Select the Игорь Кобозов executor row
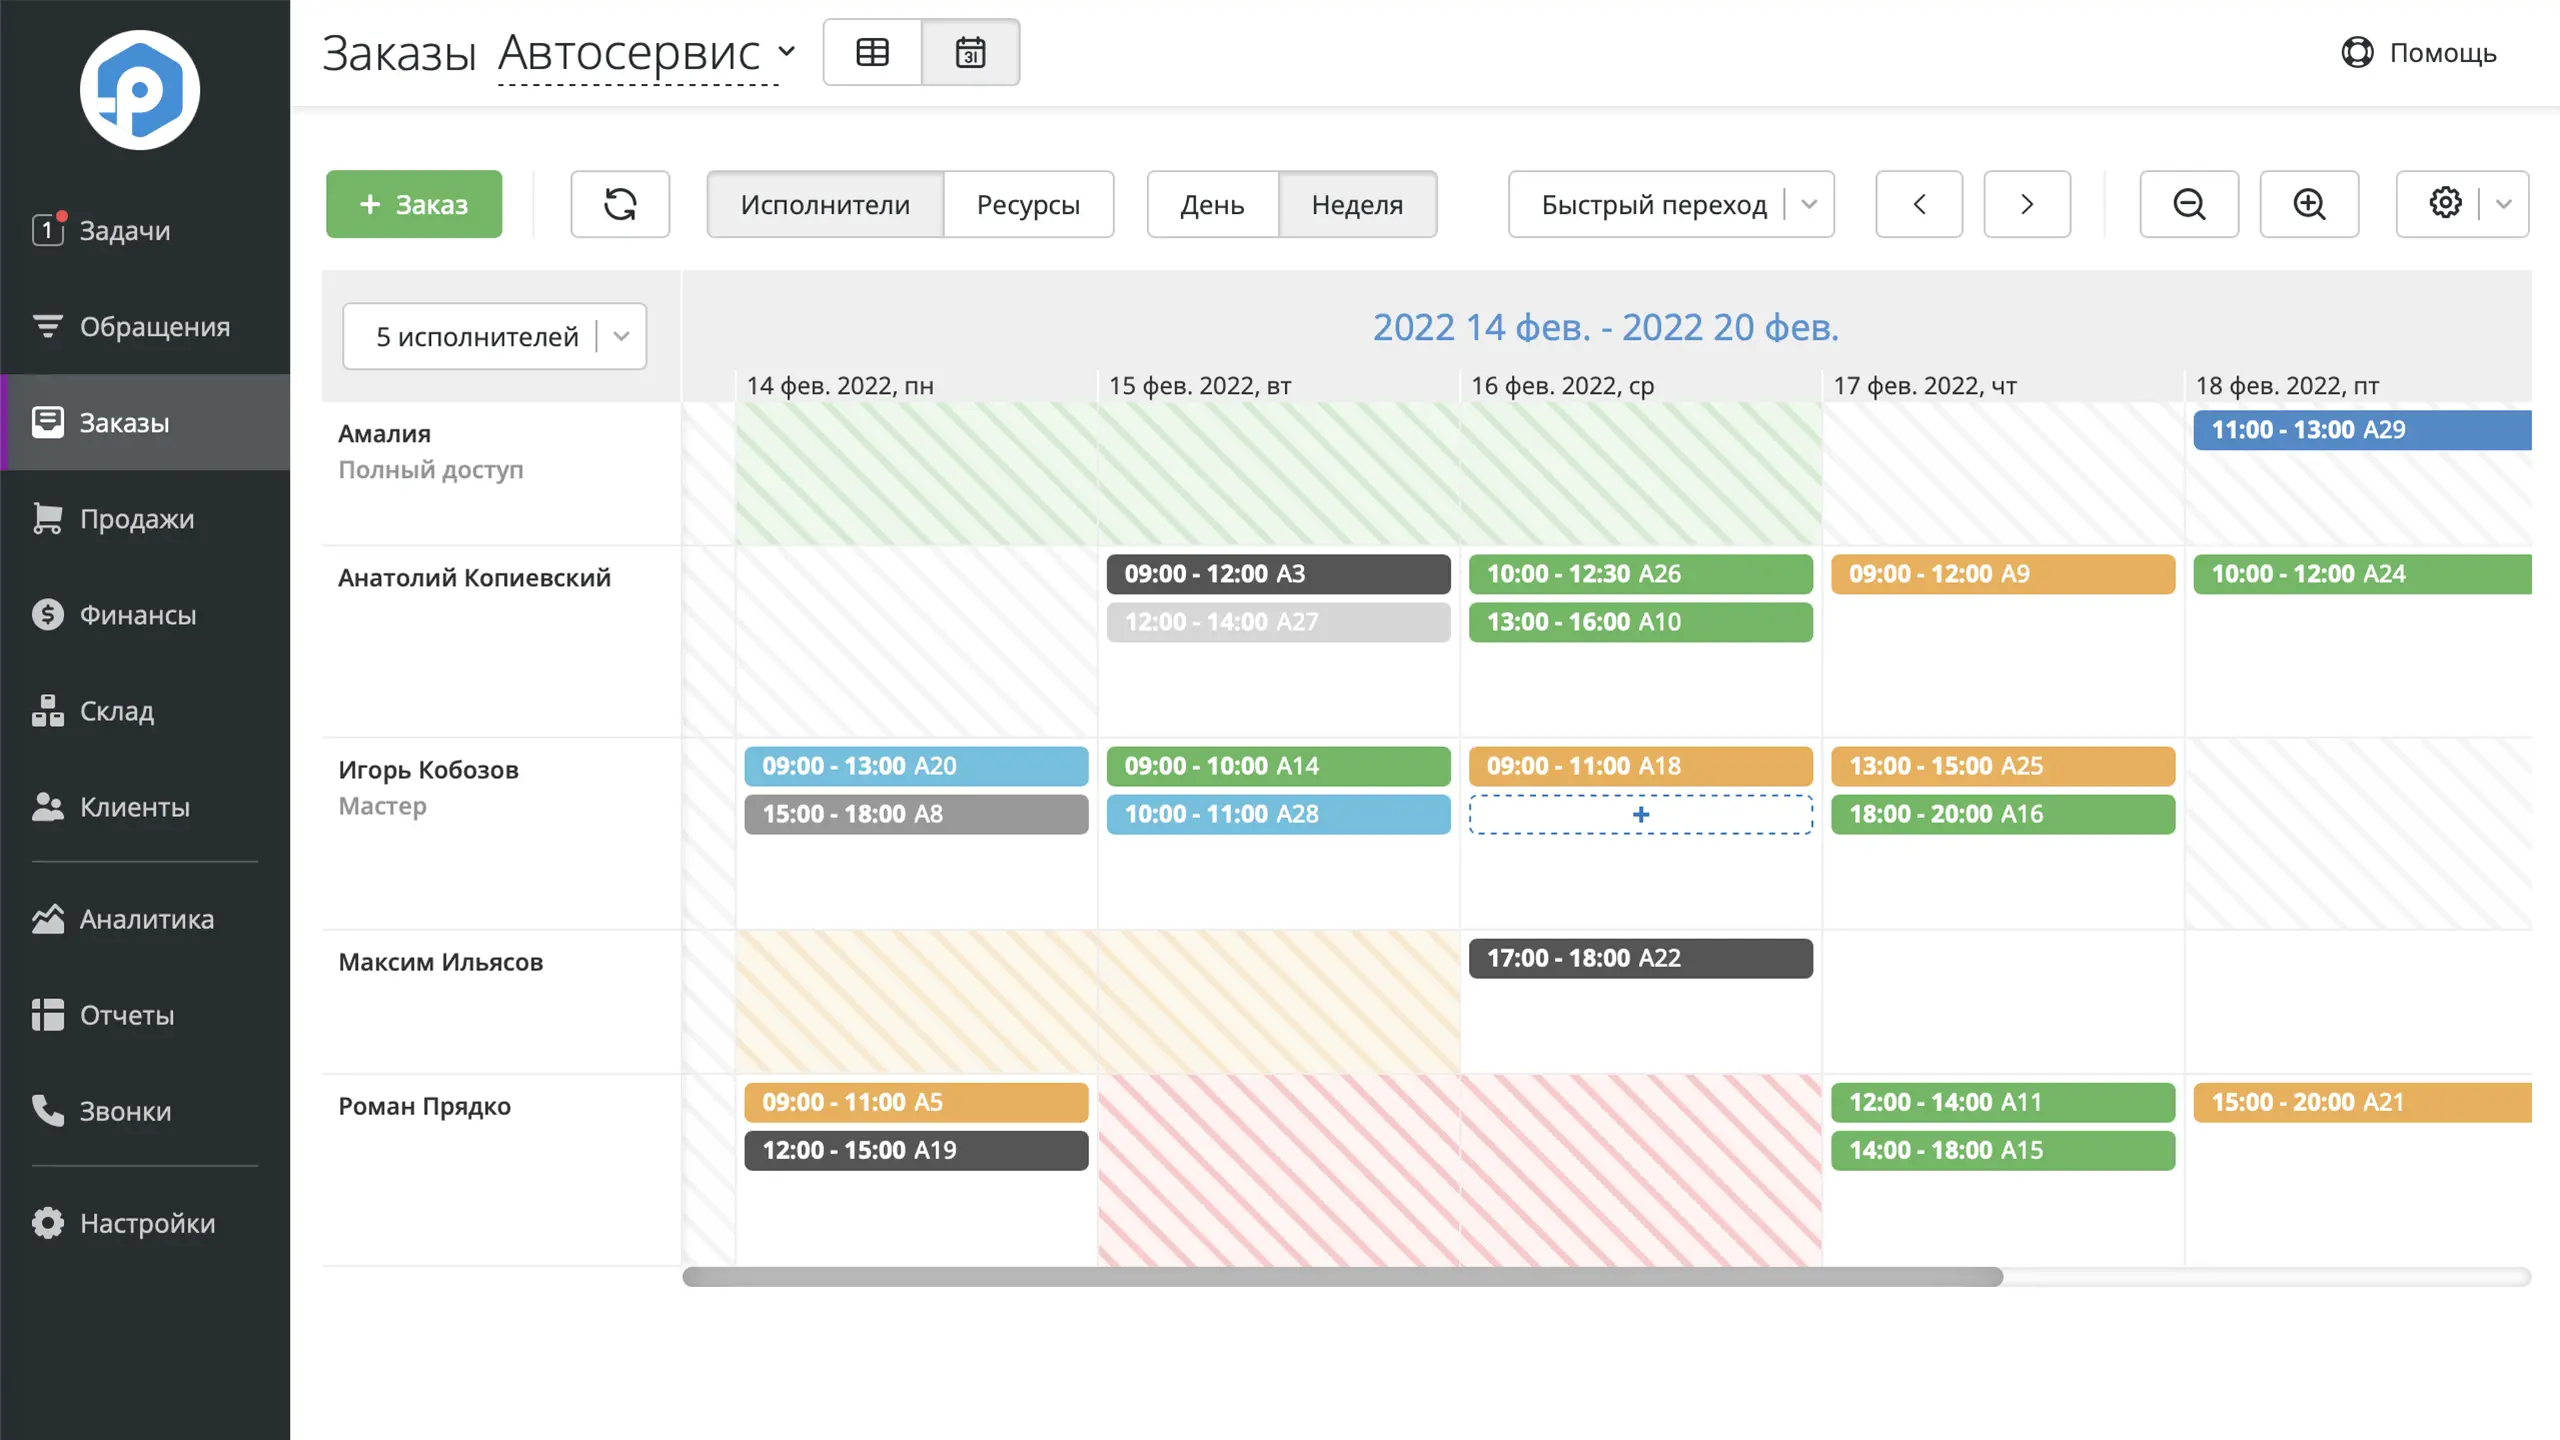The height and width of the screenshot is (1440, 2560). coord(501,834)
